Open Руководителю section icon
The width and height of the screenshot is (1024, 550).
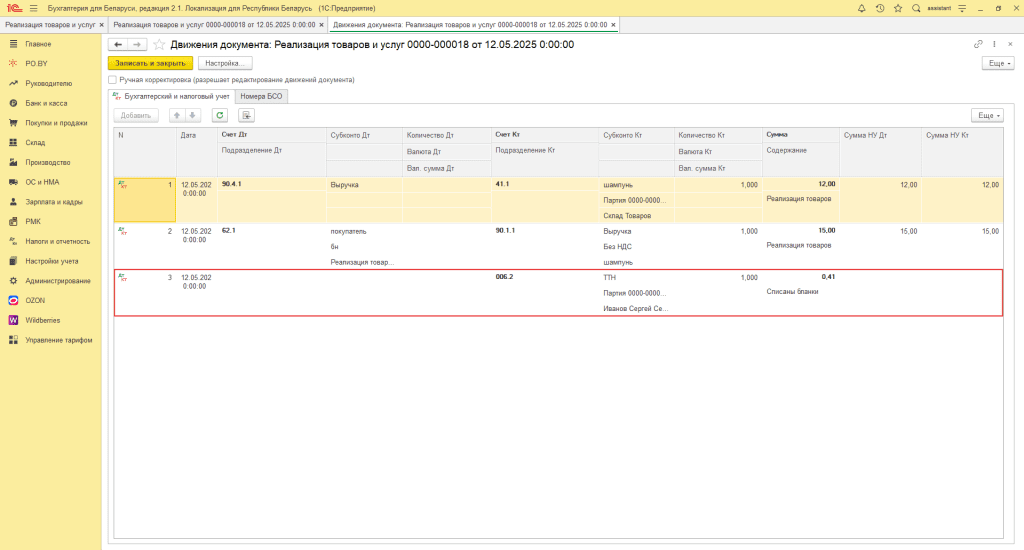click(x=13, y=84)
